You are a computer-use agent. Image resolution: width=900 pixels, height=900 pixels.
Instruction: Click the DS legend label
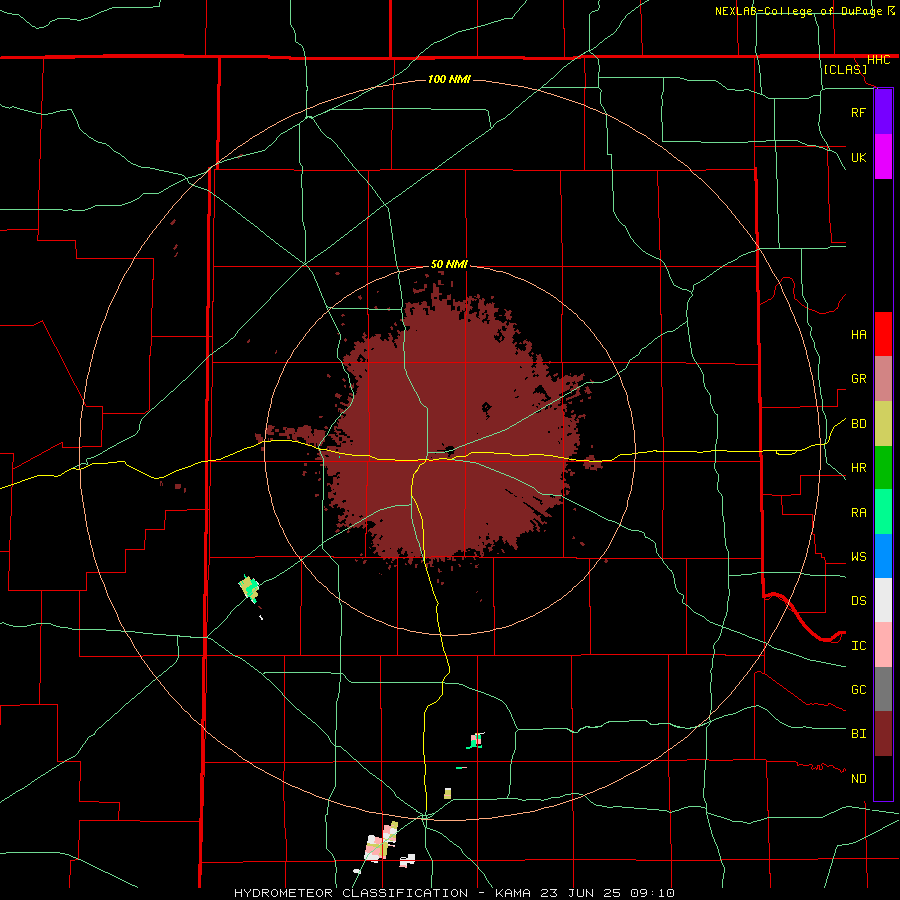[x=858, y=601]
